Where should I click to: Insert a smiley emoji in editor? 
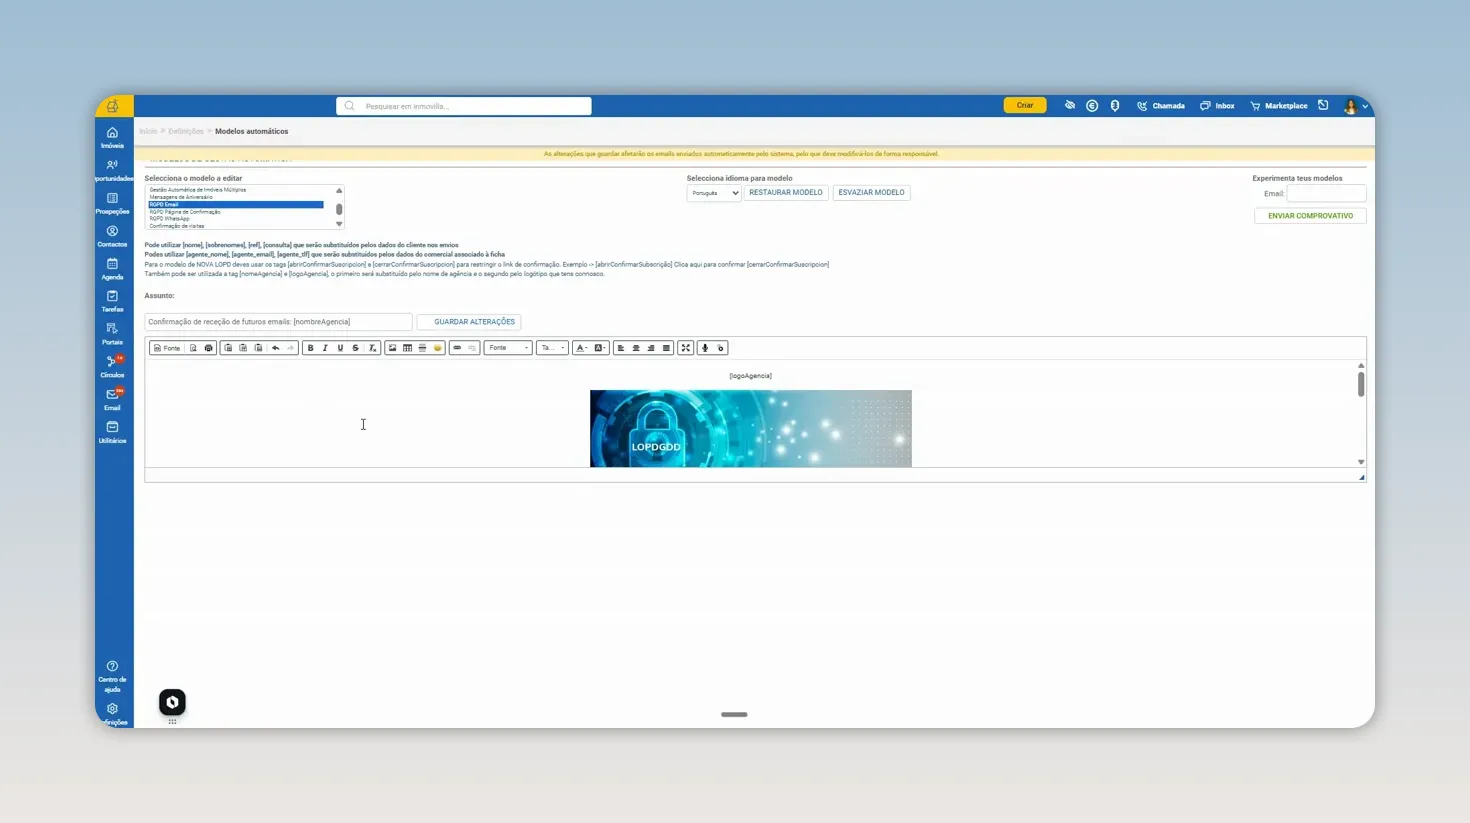coord(437,348)
